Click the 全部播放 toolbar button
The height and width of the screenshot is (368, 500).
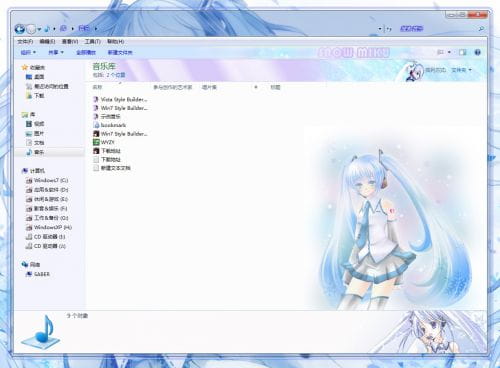(x=86, y=52)
